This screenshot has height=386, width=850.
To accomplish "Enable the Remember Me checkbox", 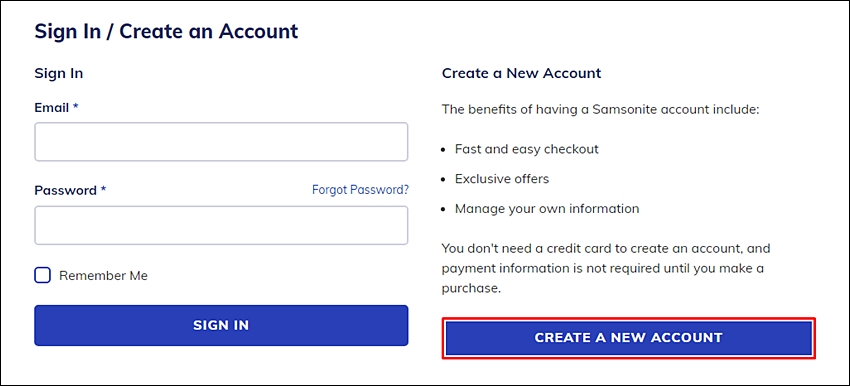I will point(42,275).
